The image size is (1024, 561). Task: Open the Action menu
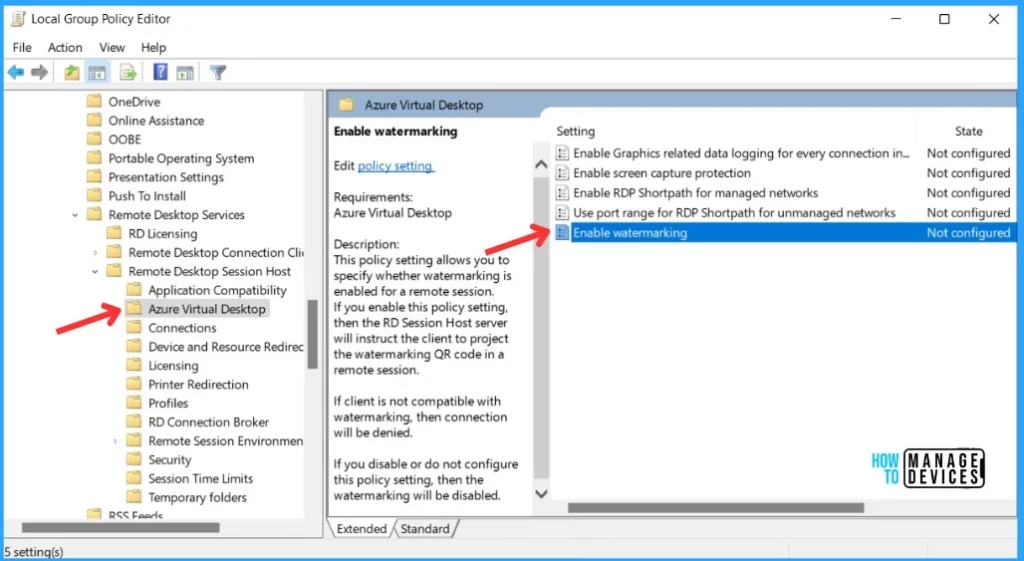coord(65,48)
